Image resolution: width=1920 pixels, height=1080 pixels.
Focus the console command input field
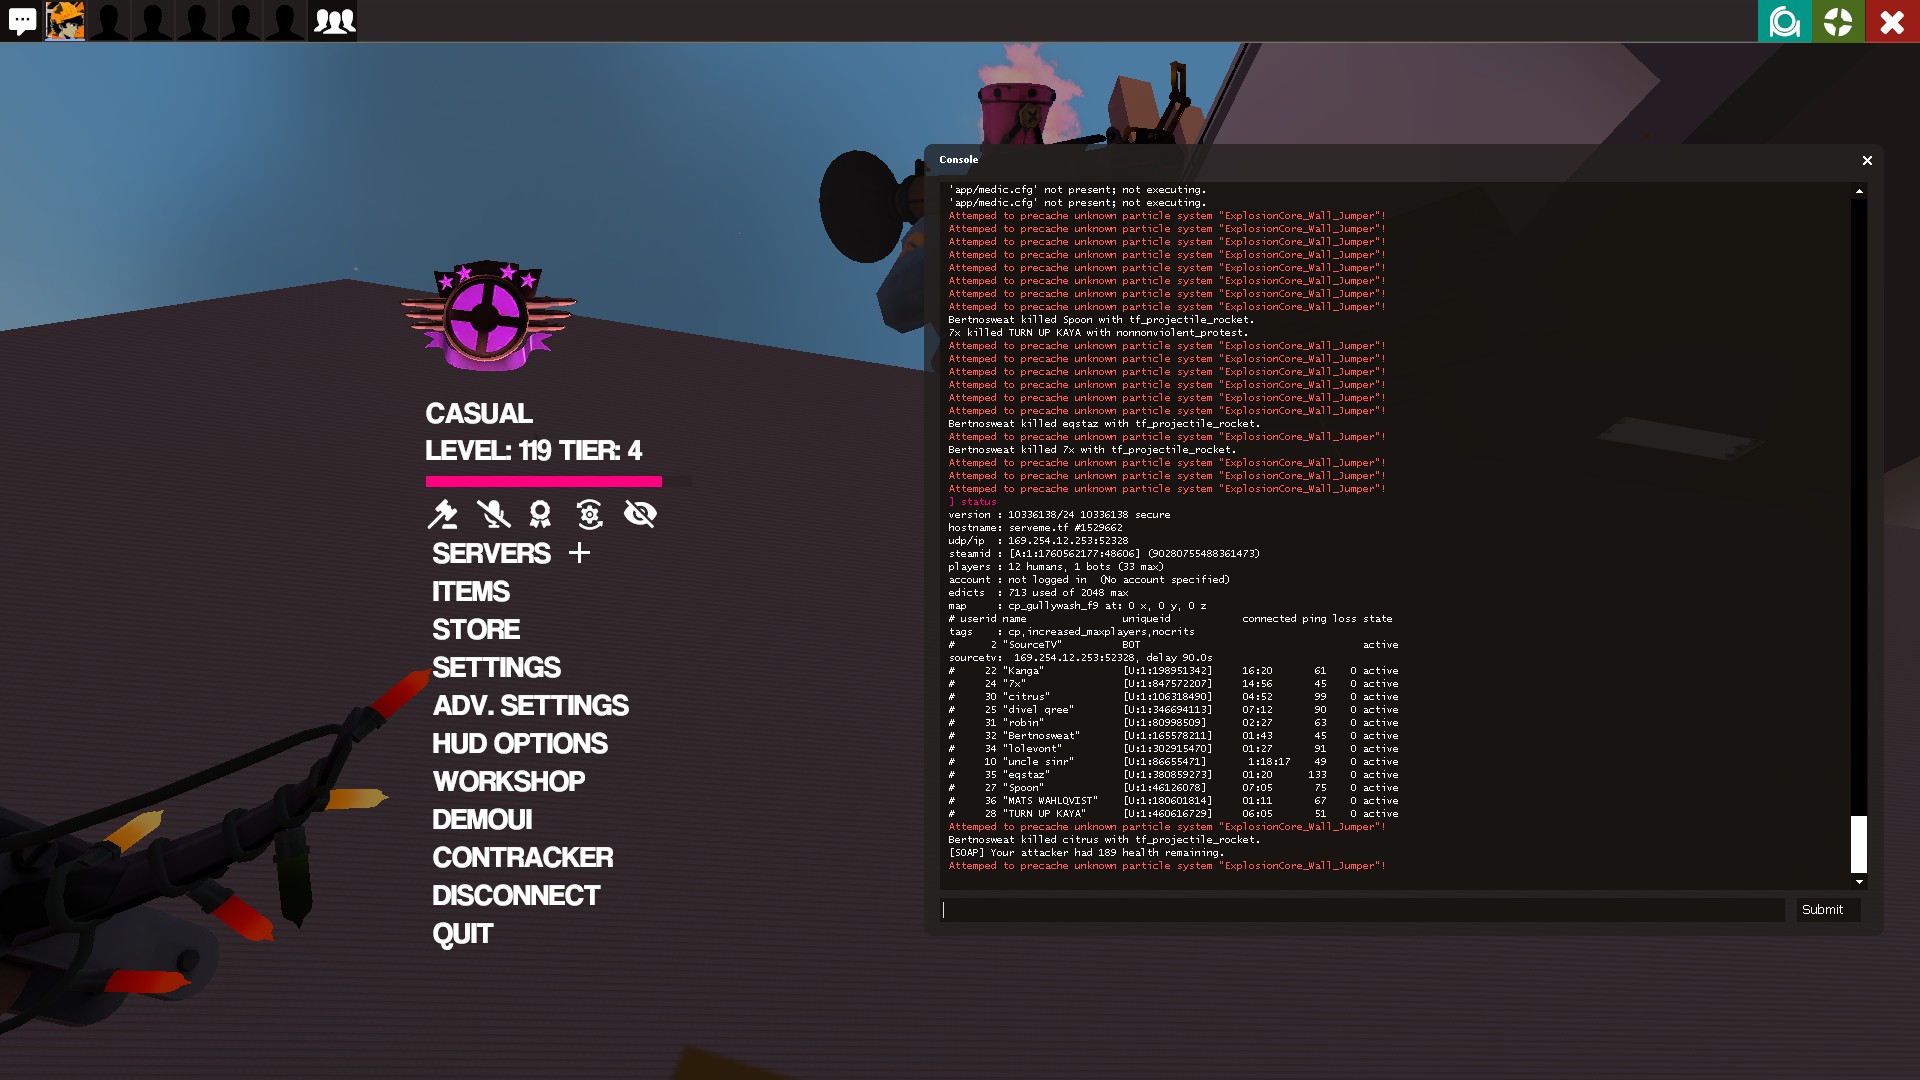pos(1362,910)
